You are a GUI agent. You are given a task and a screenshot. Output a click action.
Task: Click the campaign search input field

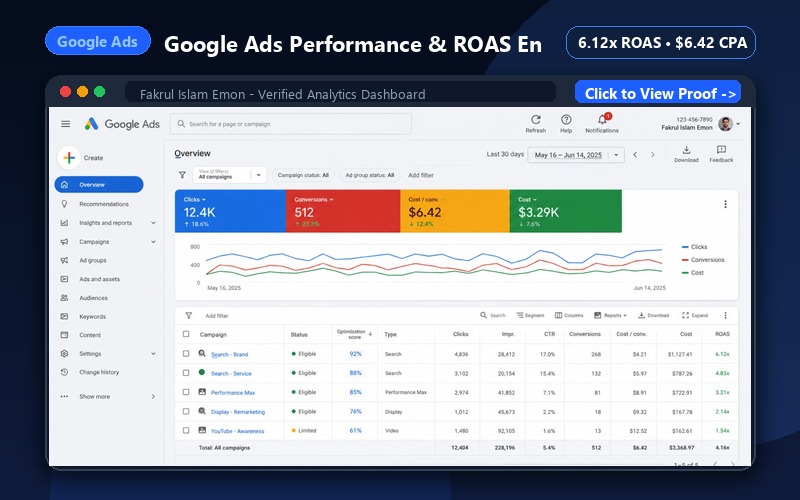pos(291,124)
